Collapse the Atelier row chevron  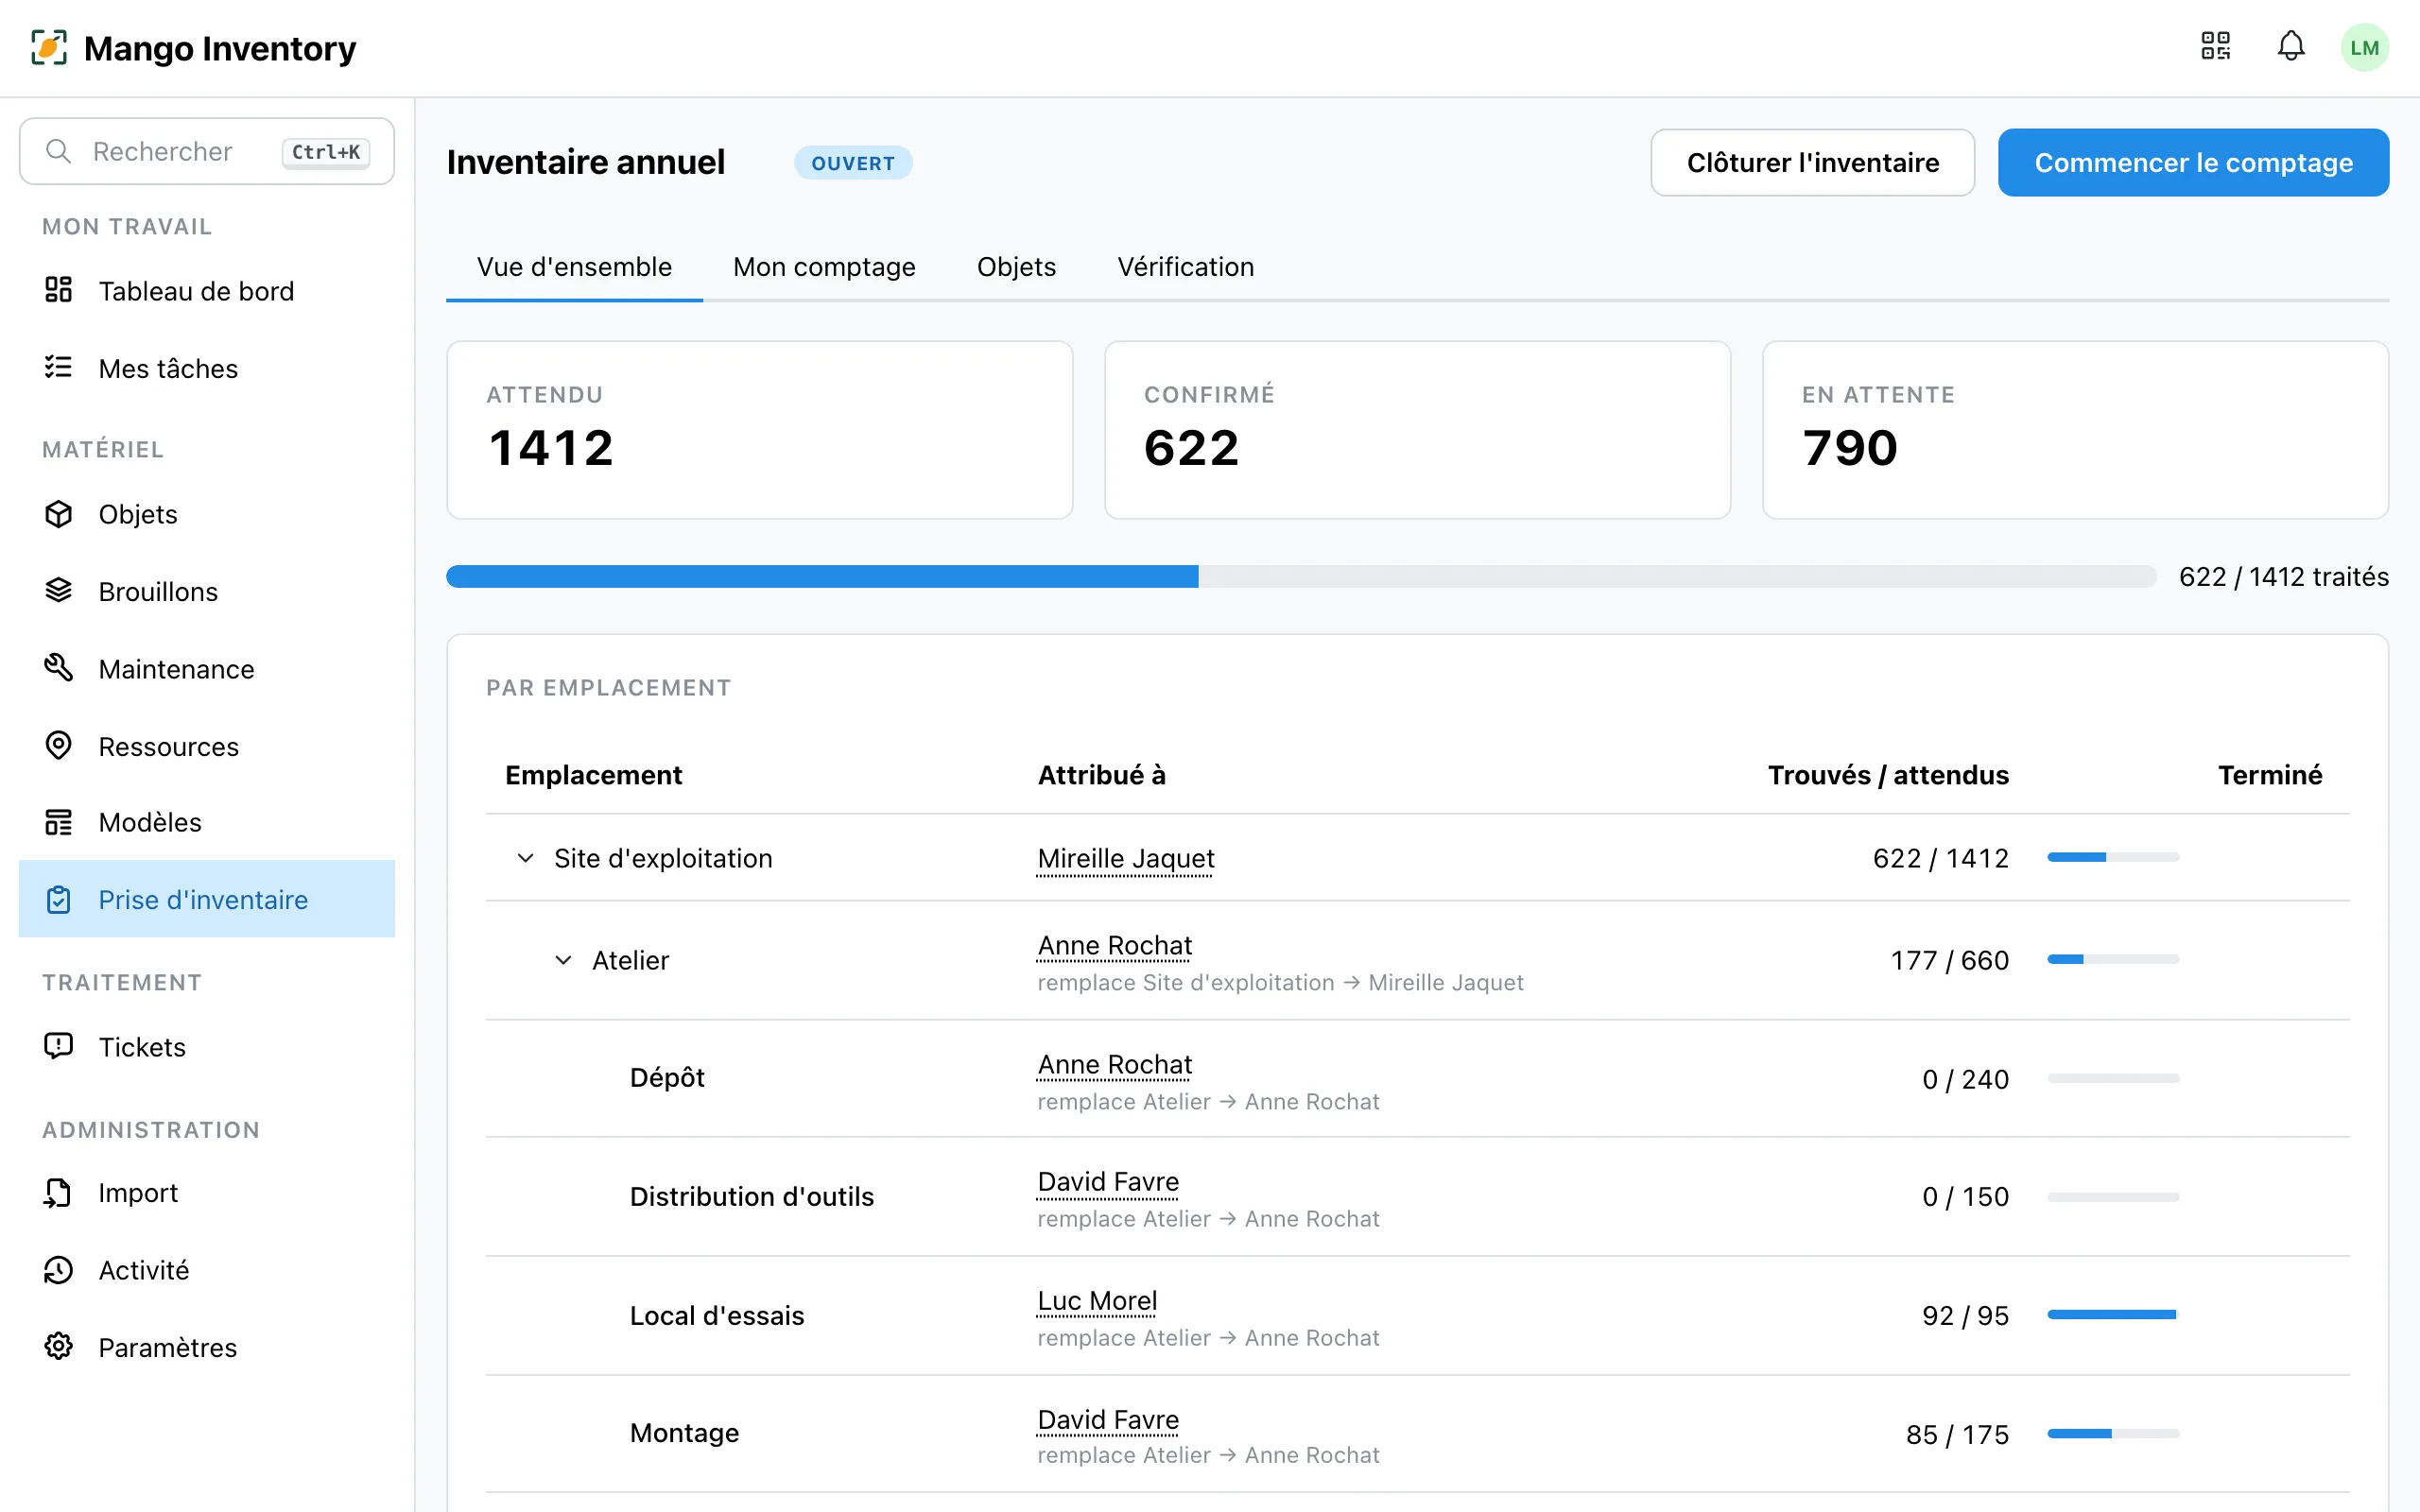click(563, 960)
